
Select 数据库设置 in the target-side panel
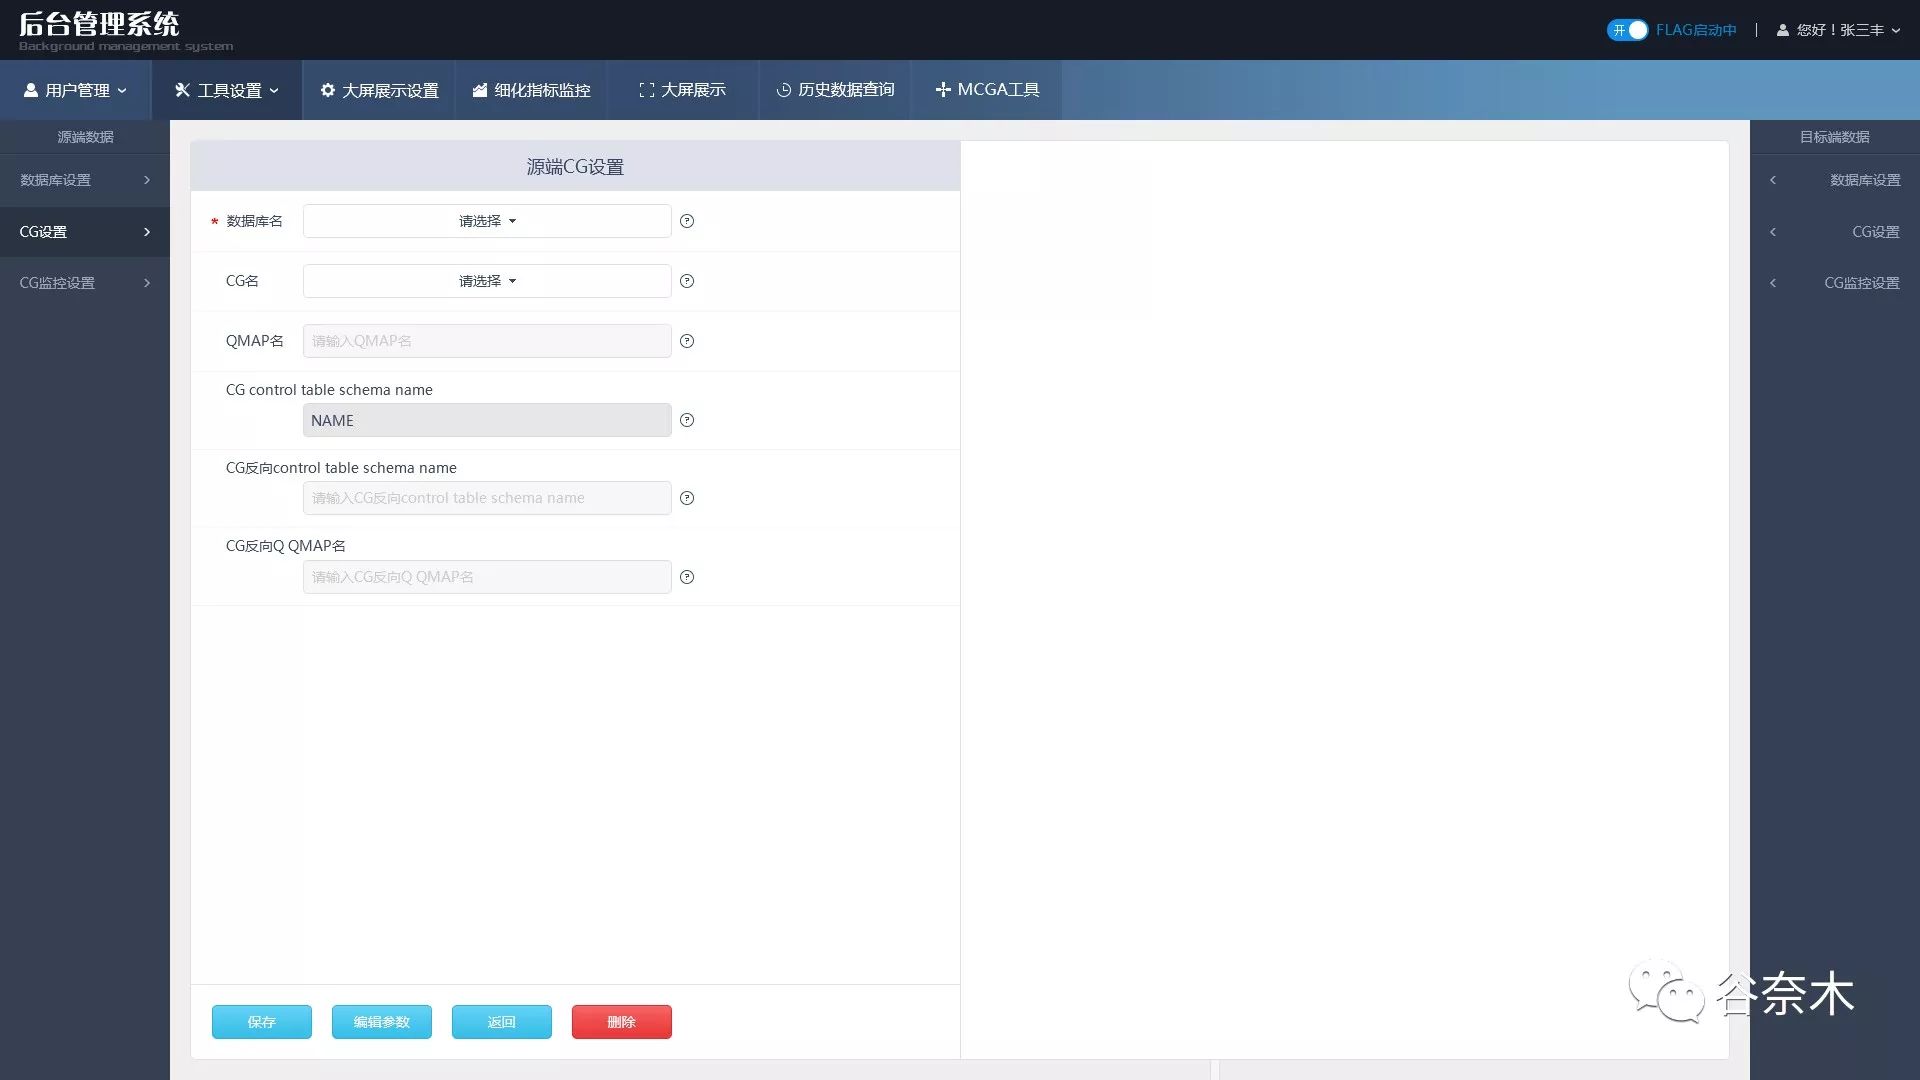click(x=1835, y=180)
